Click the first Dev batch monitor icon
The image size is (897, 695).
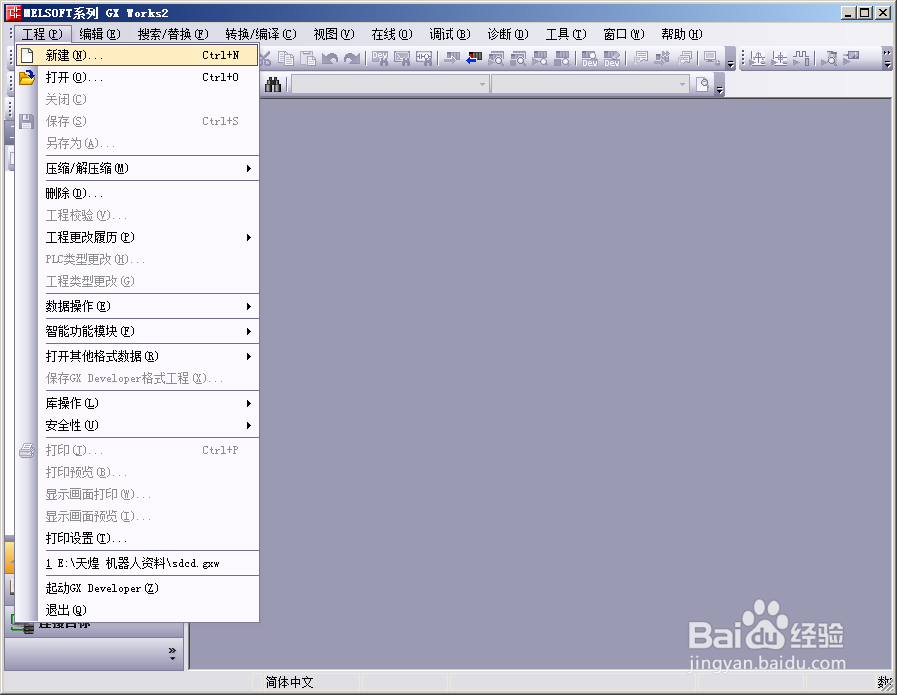[590, 58]
